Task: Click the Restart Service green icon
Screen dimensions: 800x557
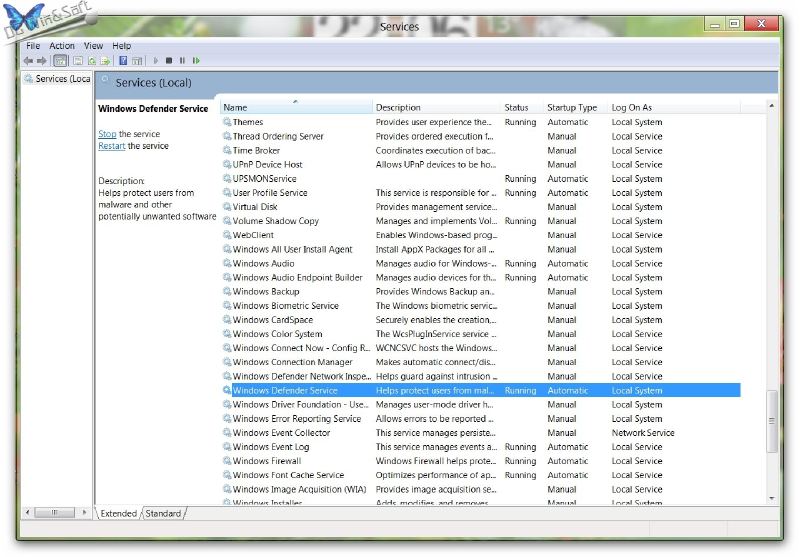Action: click(196, 61)
